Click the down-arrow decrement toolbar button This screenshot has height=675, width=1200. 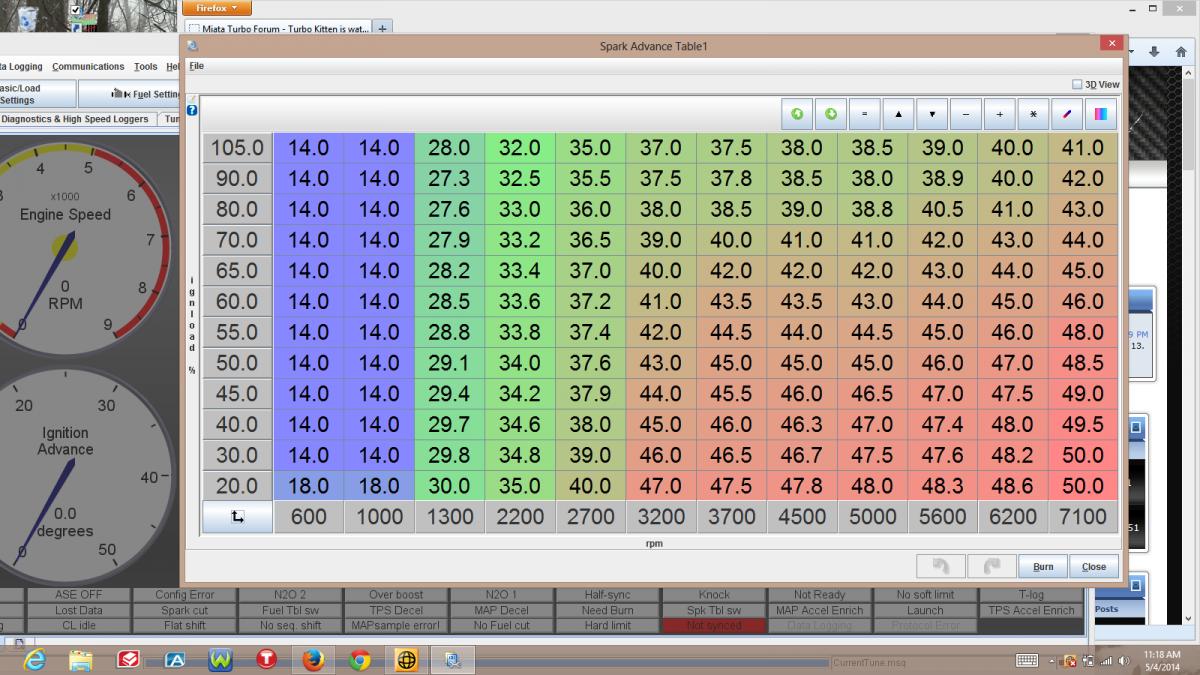[x=932, y=114]
